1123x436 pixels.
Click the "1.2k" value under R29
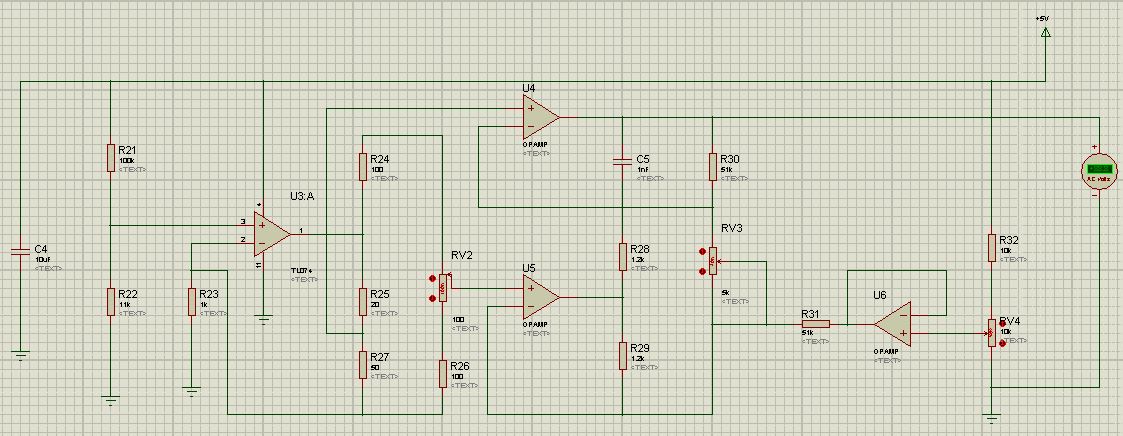[x=639, y=359]
